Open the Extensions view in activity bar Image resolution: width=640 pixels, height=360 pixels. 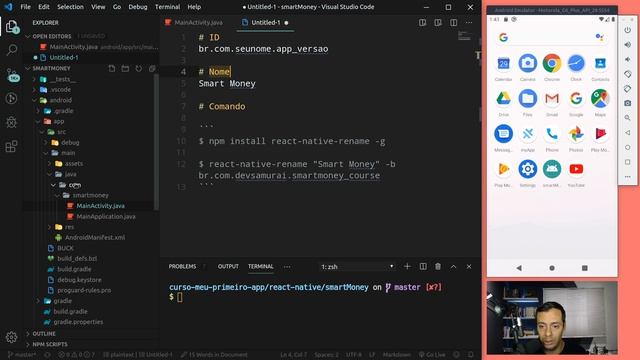point(11,146)
